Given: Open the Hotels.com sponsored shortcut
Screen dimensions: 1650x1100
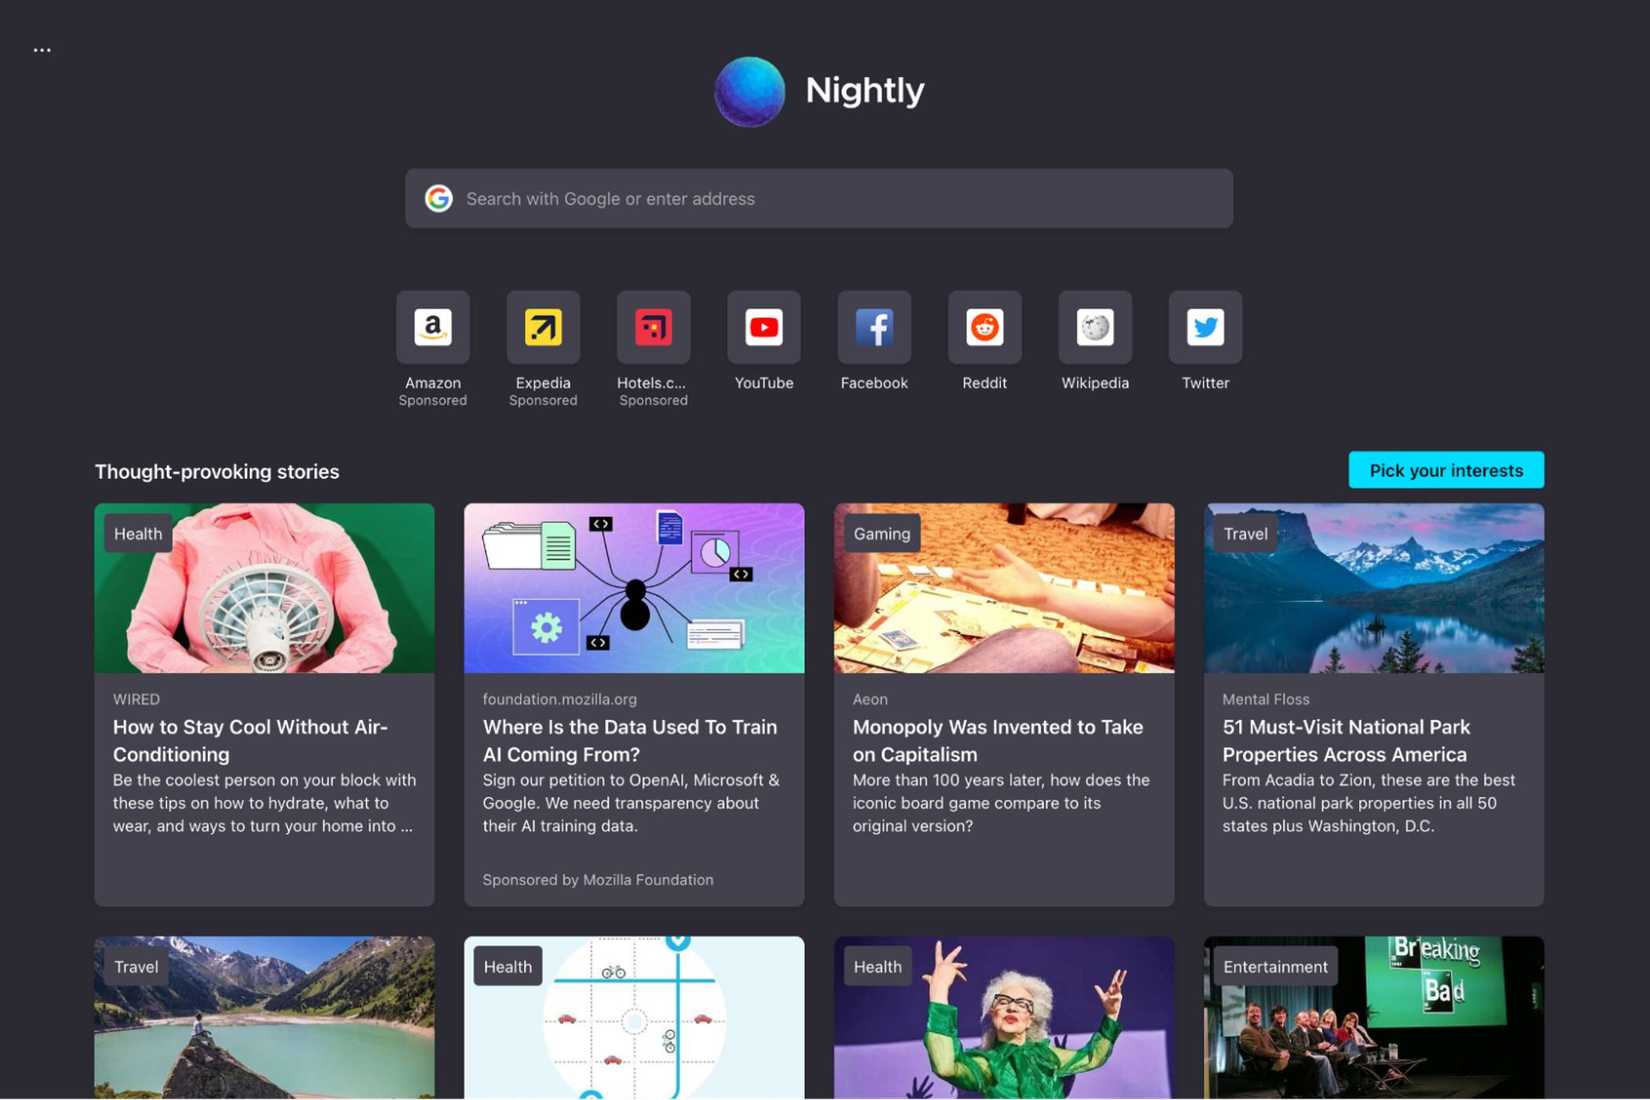Looking at the screenshot, I should tap(653, 327).
